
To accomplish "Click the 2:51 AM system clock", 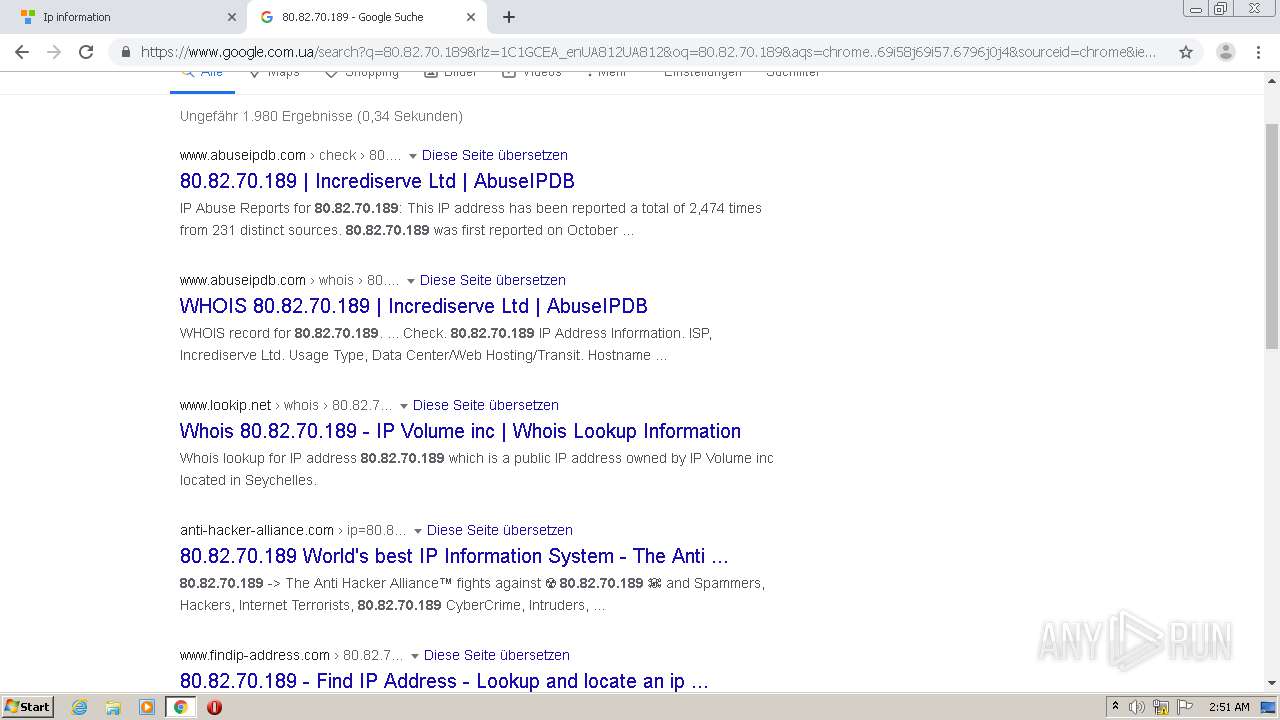I will [x=1229, y=707].
